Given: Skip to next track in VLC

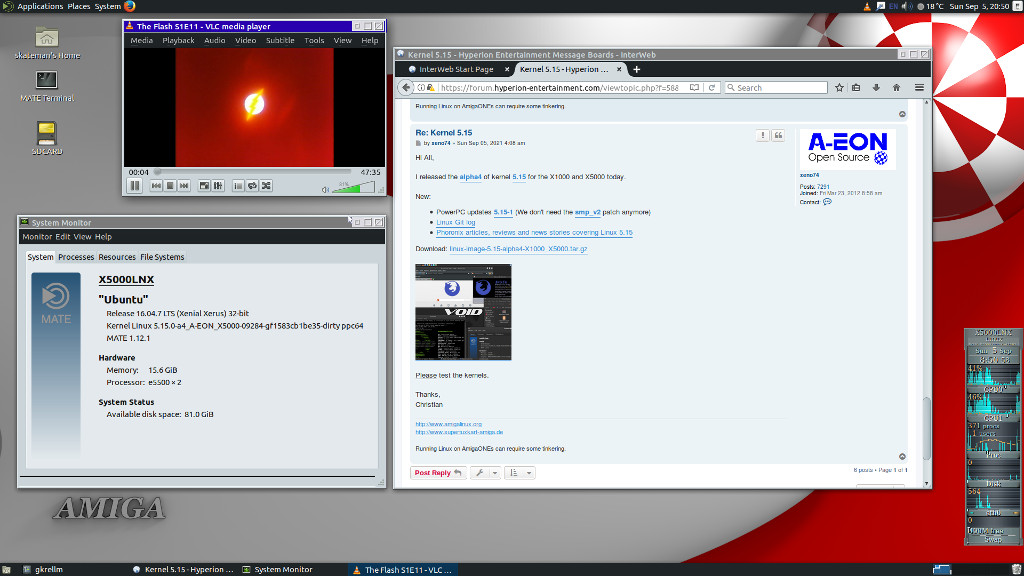Looking at the screenshot, I should [184, 186].
